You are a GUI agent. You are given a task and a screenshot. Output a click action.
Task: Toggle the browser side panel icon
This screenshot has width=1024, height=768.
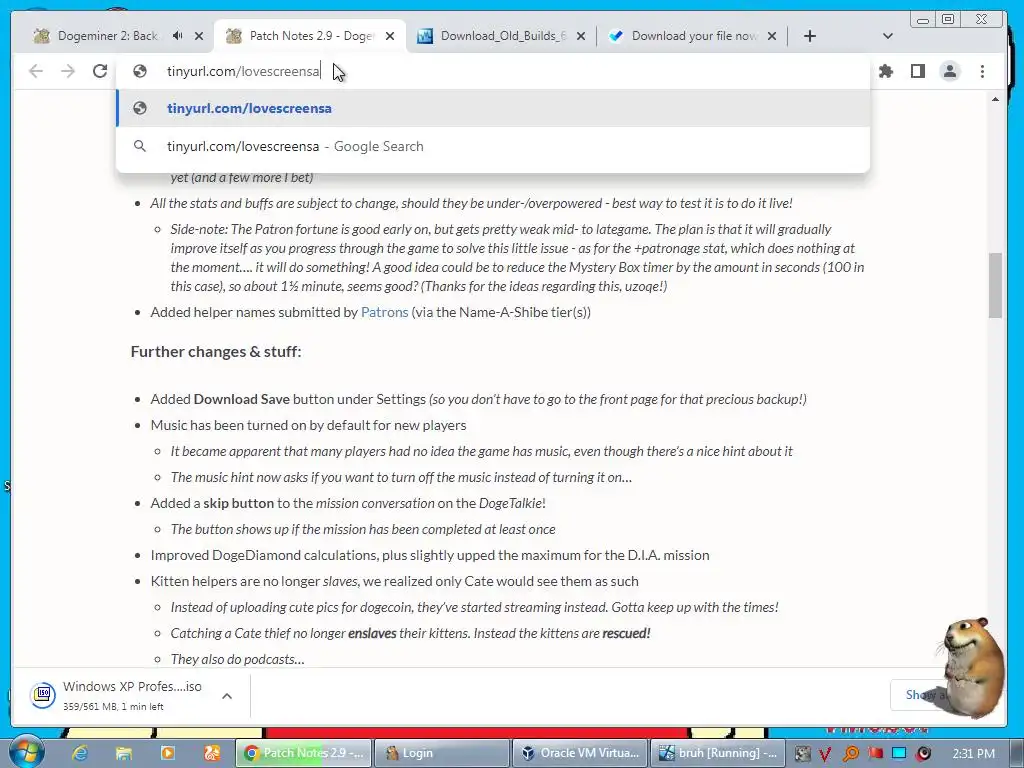[x=918, y=71]
